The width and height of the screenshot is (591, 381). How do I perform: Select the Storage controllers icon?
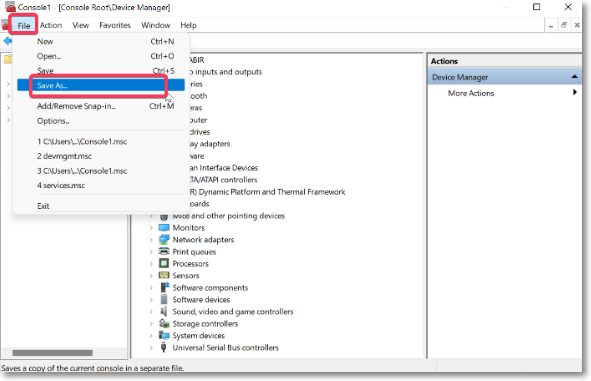164,323
